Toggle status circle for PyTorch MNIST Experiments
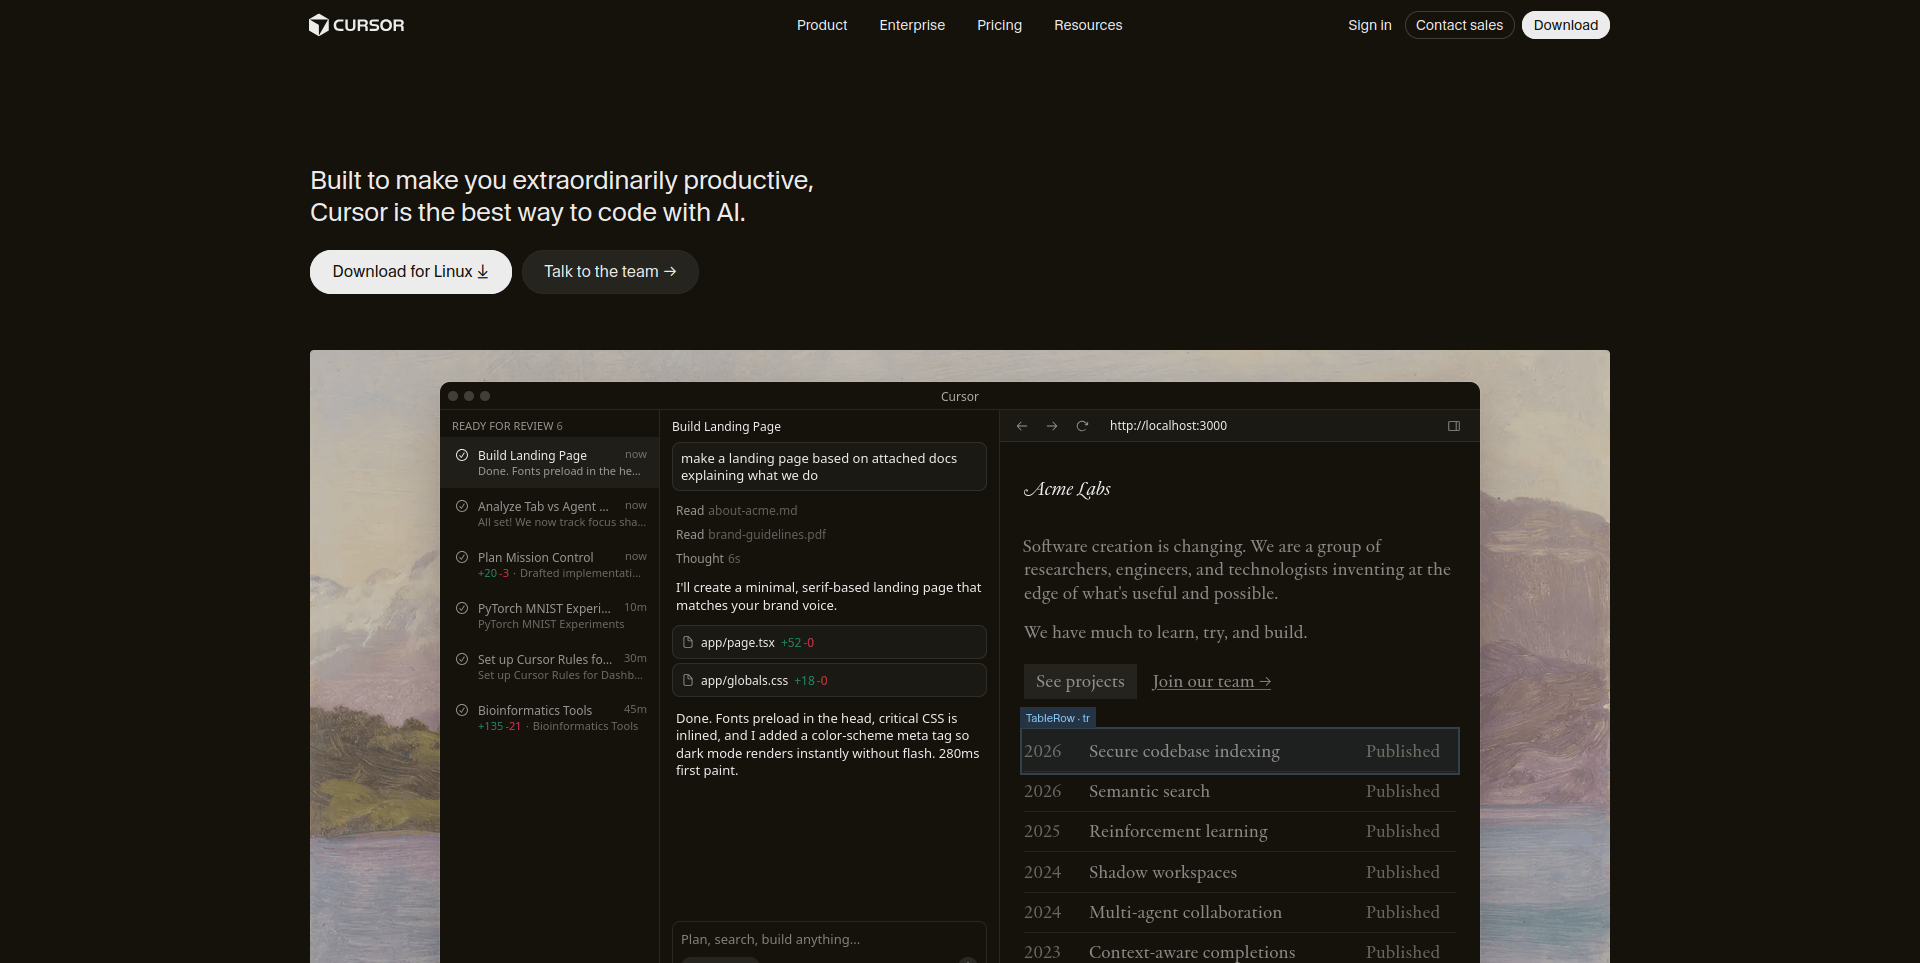Image resolution: width=1920 pixels, height=963 pixels. pyautogui.click(x=462, y=608)
